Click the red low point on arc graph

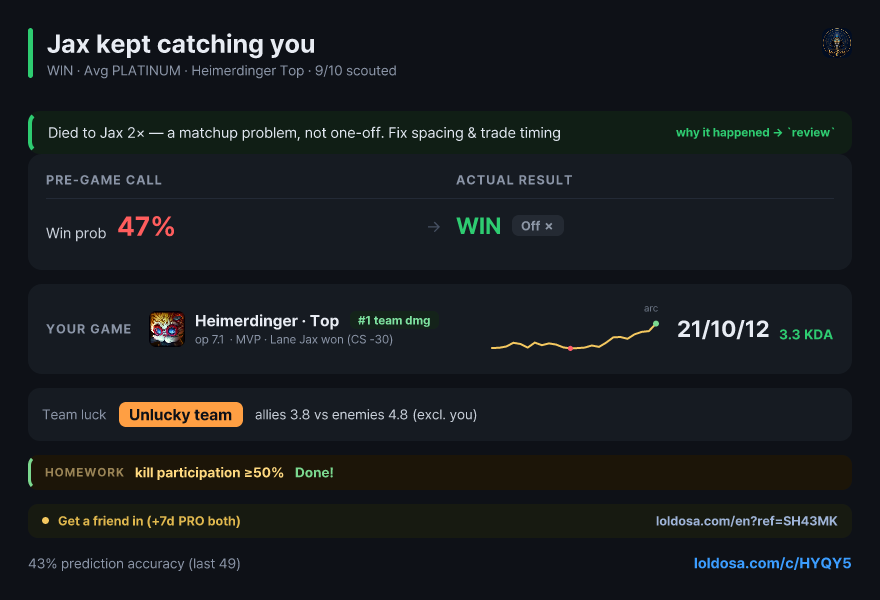[570, 349]
